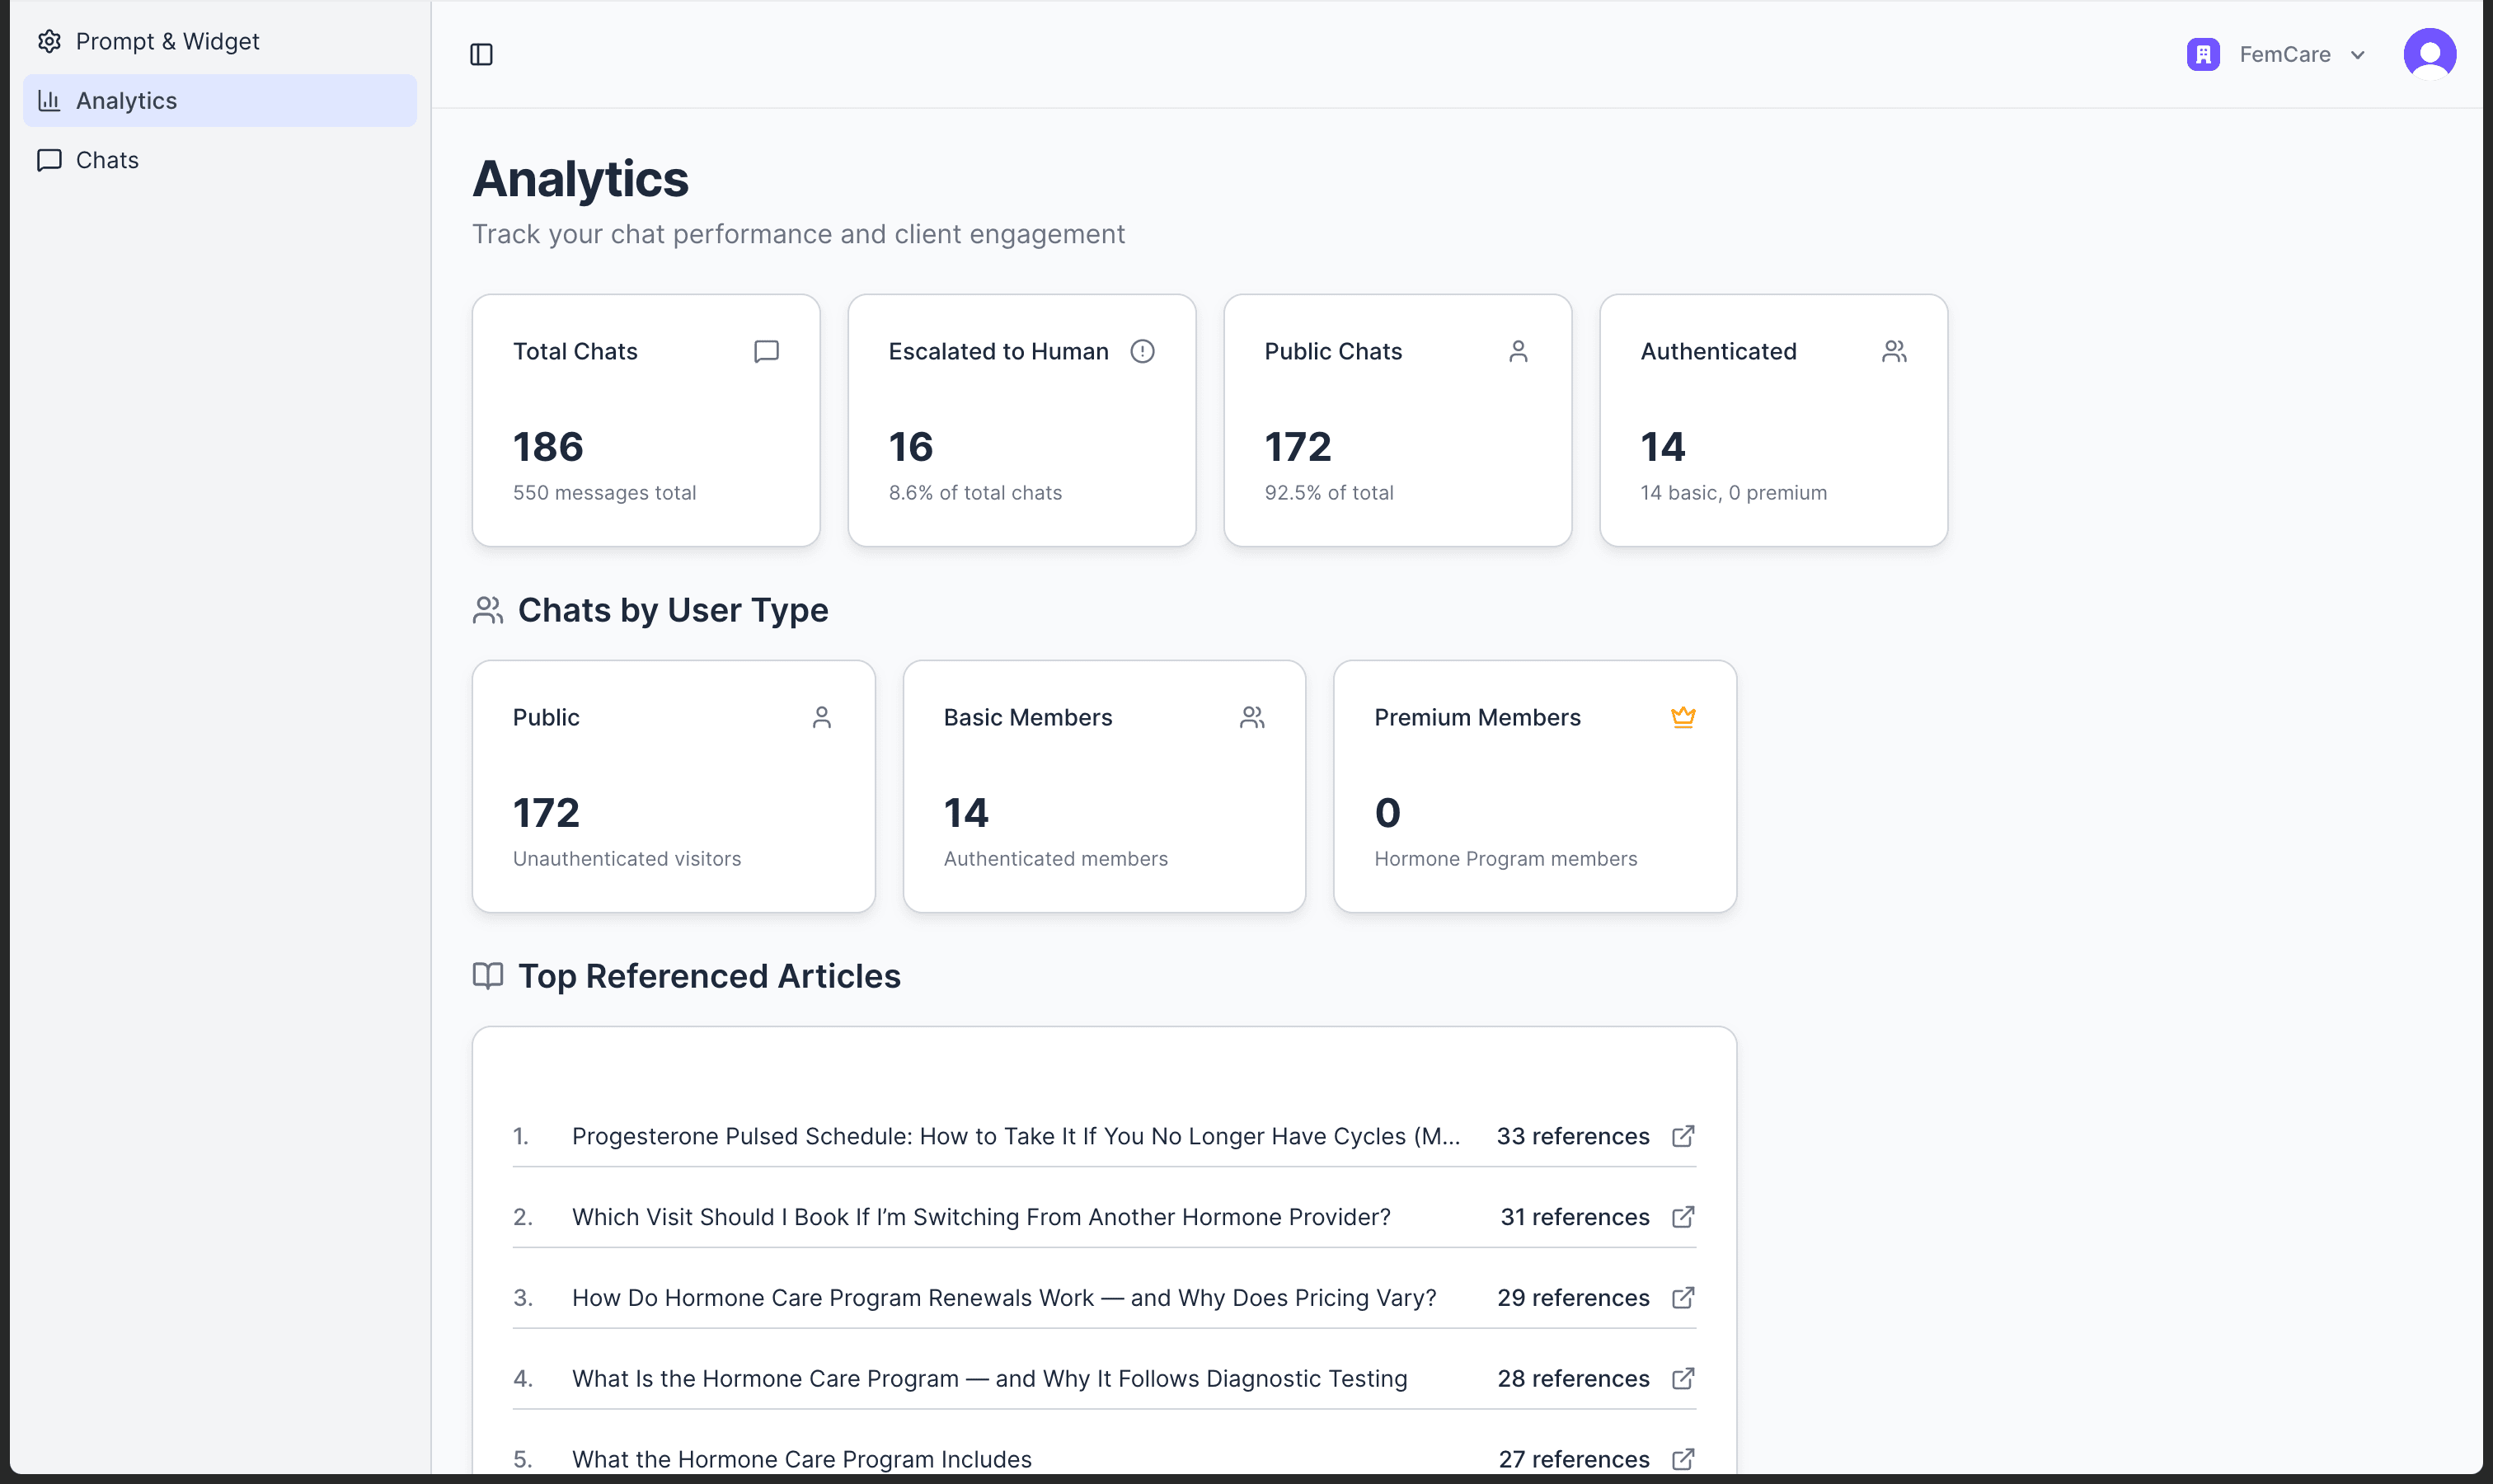The height and width of the screenshot is (1484, 2493).
Task: Open external link for Progesterone Pulsed Schedule article
Action: pyautogui.click(x=1683, y=1136)
